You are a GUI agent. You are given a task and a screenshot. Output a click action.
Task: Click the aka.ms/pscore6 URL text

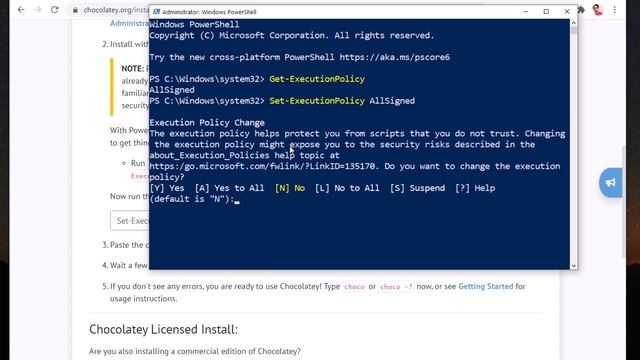coord(395,57)
